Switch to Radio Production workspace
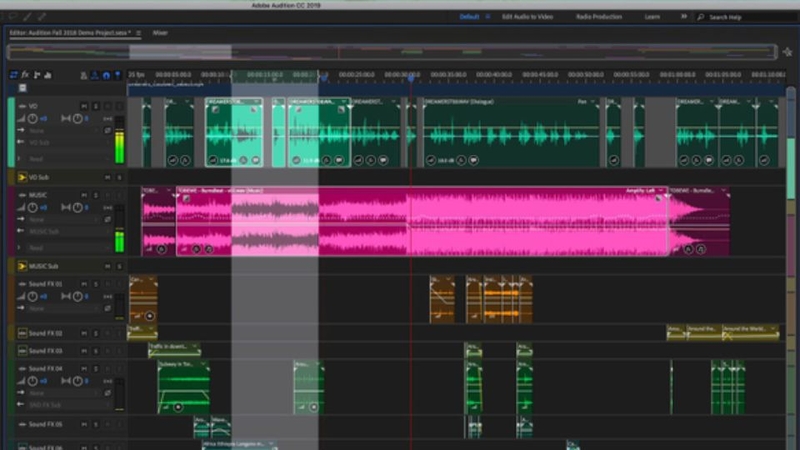 599,17
